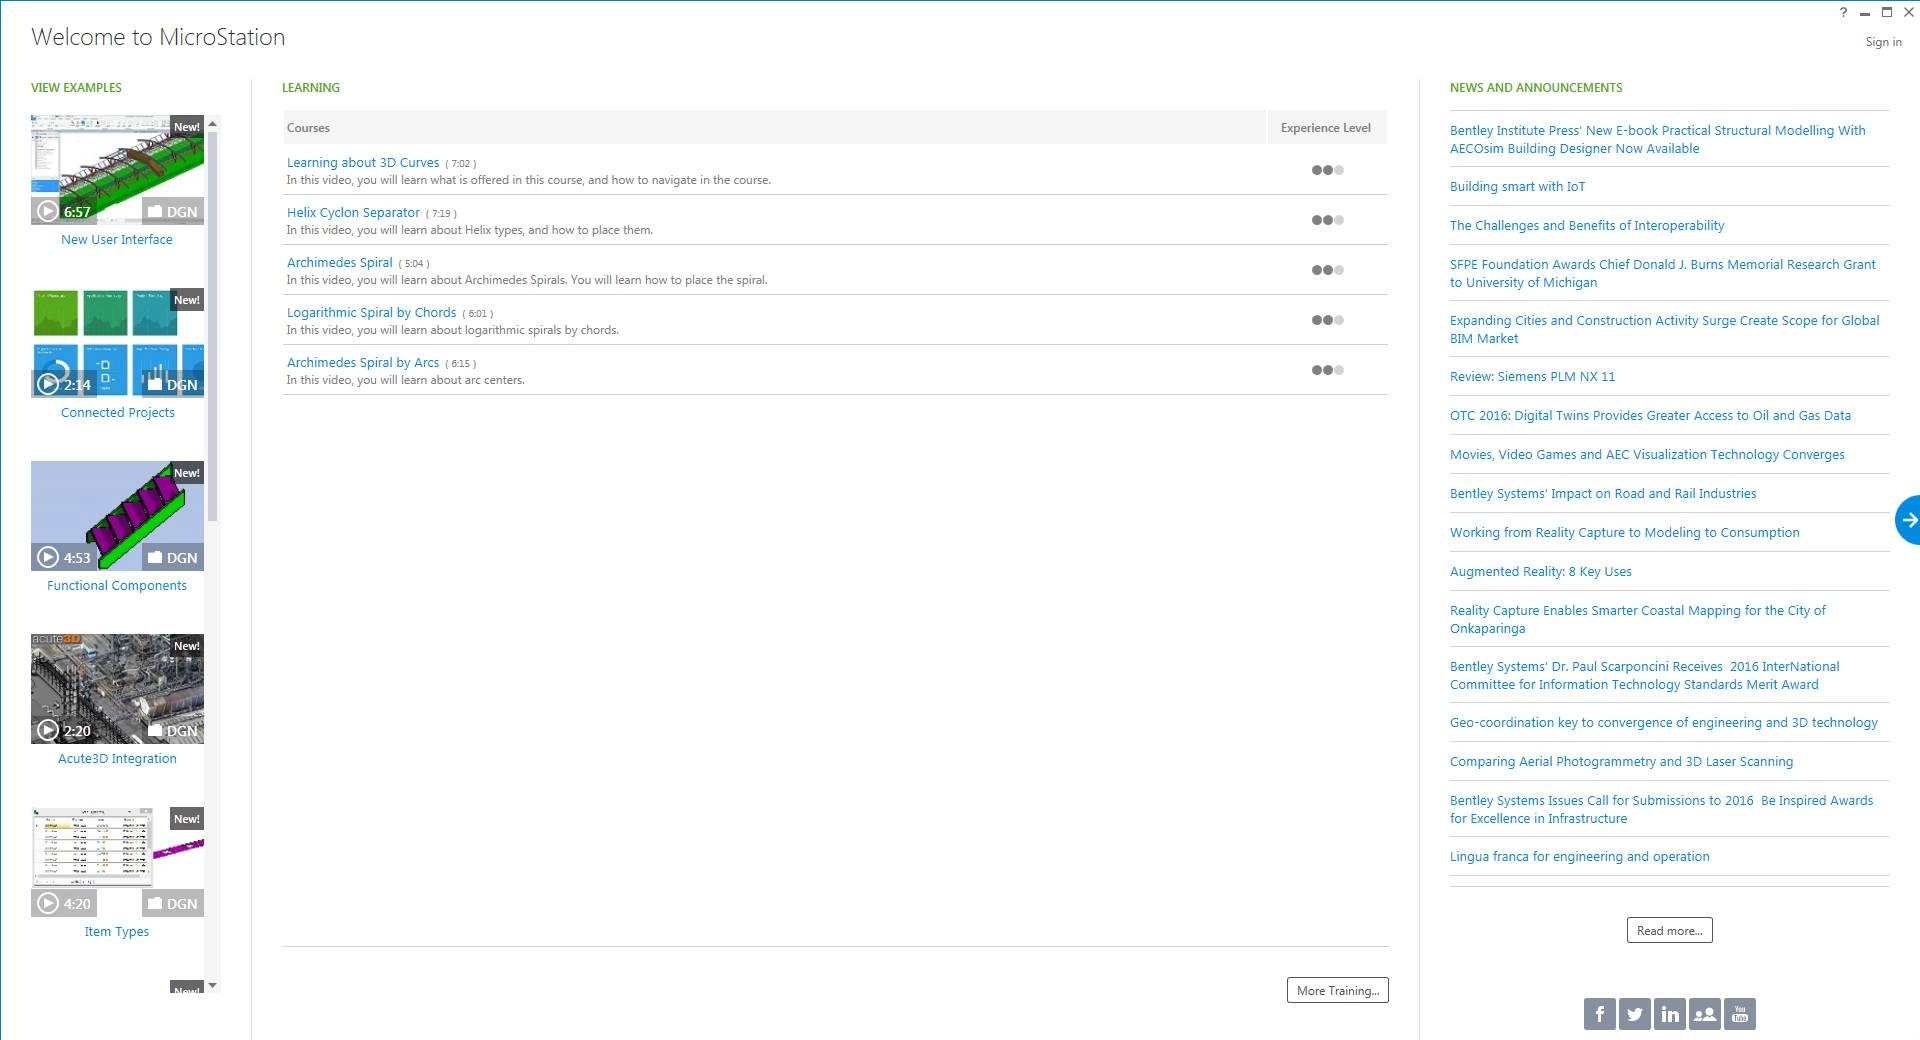Click the View Examples scrollbar thumb
The width and height of the screenshot is (1920, 1040).
tap(212, 326)
